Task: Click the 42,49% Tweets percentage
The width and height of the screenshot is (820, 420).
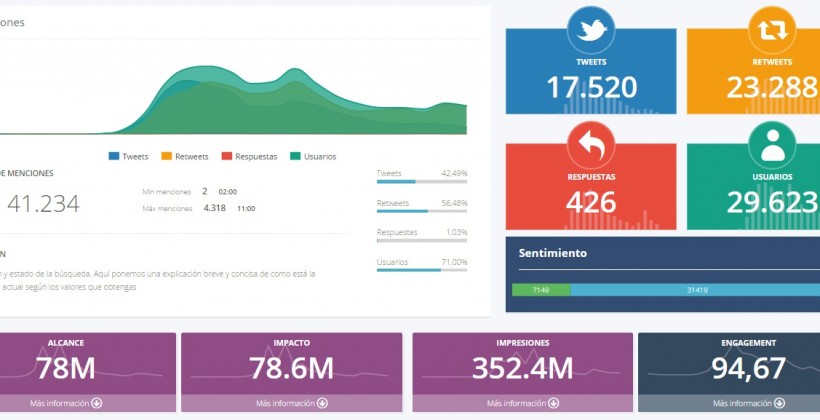Action: (x=454, y=173)
